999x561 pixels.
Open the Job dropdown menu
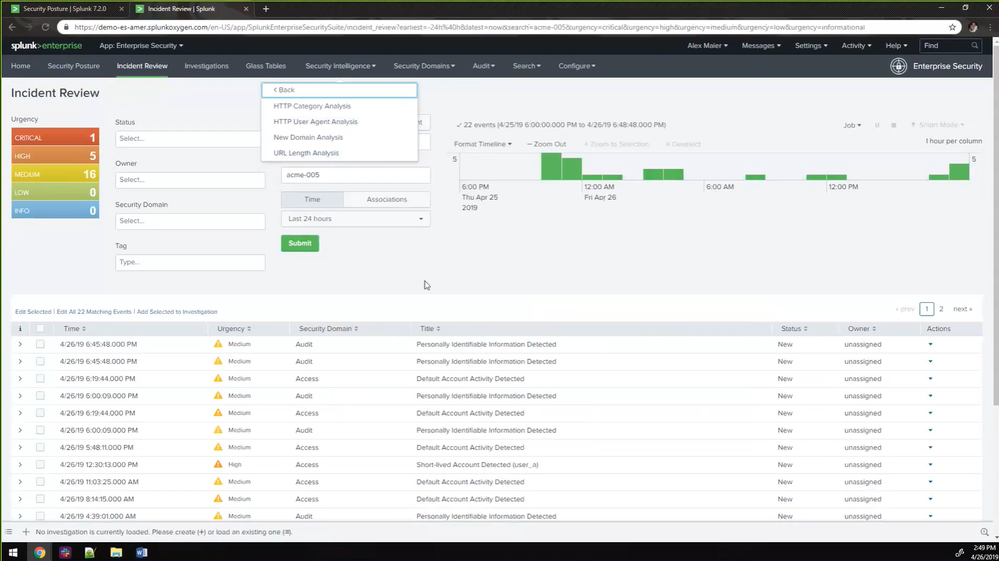[852, 125]
